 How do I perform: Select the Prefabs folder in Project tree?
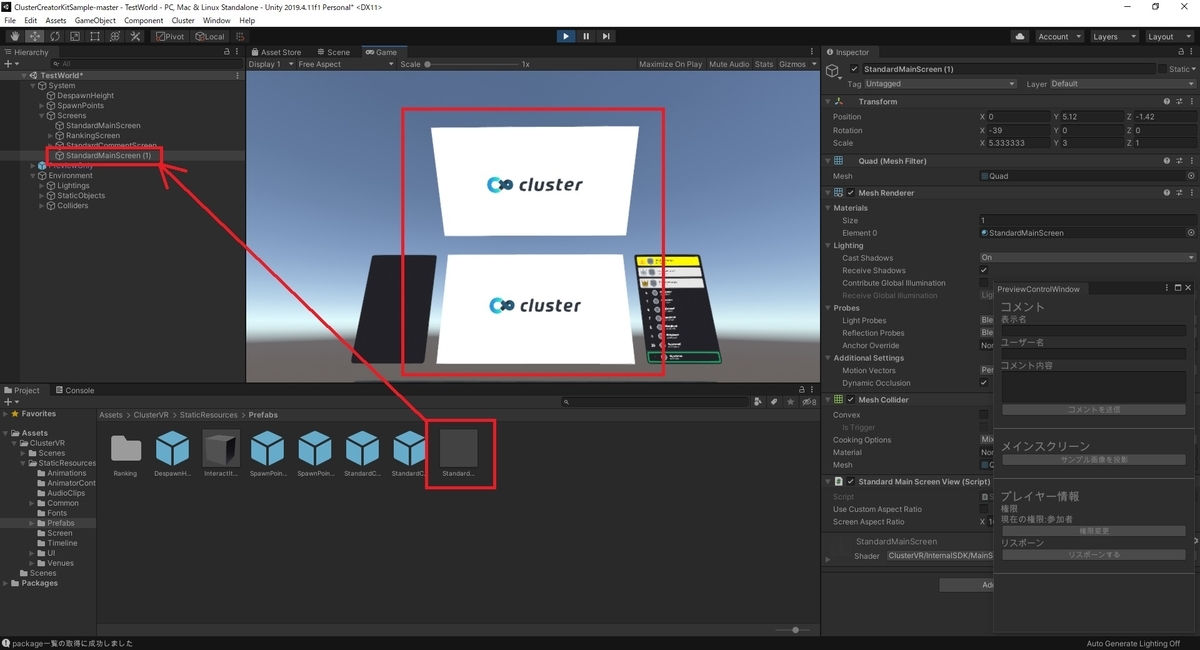[x=60, y=523]
